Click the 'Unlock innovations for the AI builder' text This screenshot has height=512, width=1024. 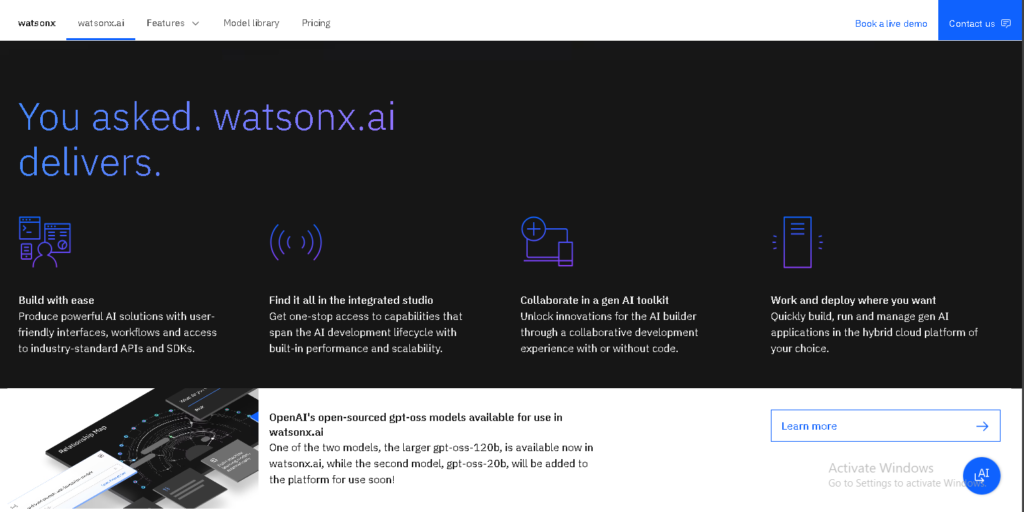tap(609, 332)
